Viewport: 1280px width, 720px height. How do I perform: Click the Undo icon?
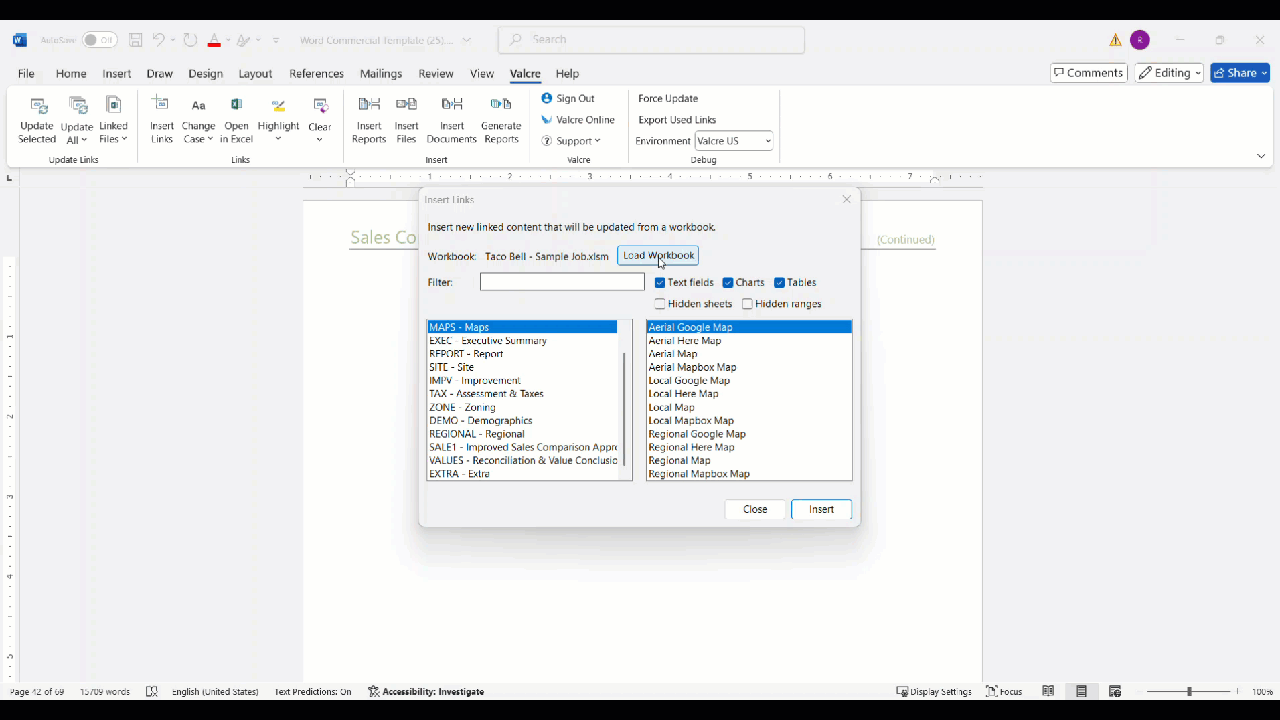[x=159, y=40]
